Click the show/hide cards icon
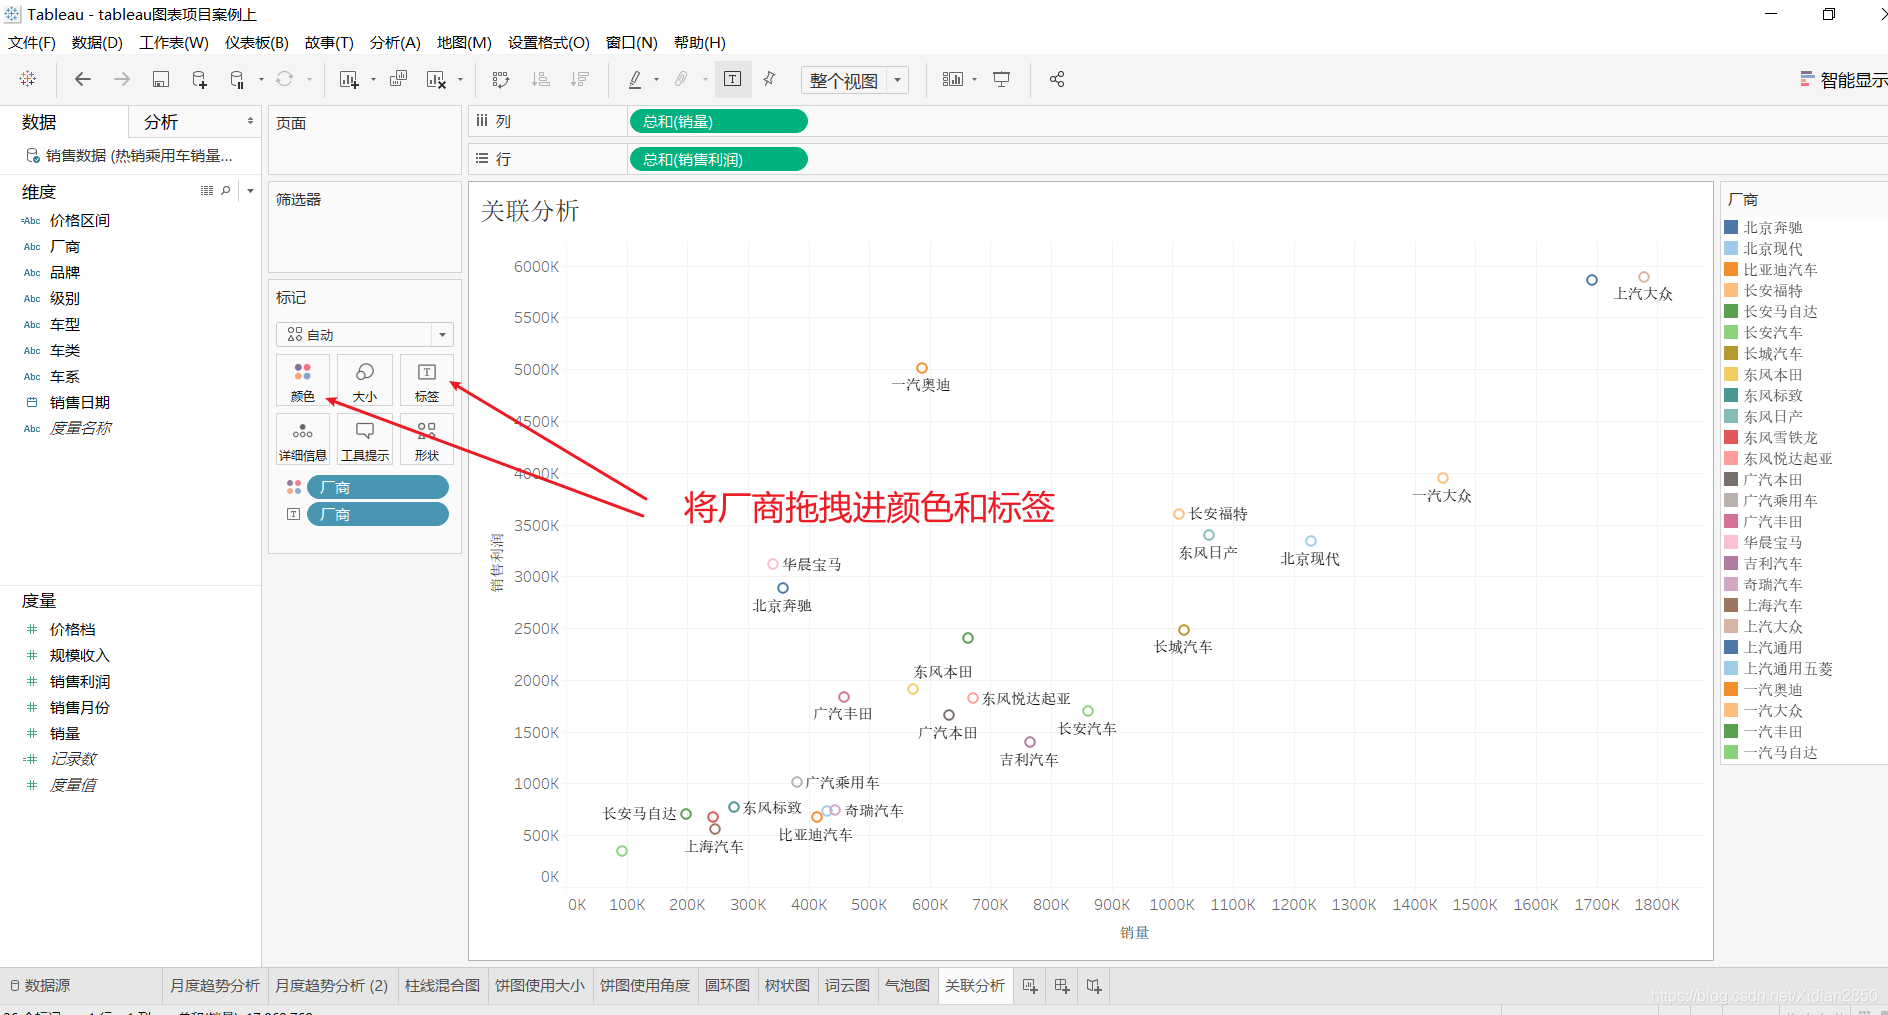 [953, 79]
